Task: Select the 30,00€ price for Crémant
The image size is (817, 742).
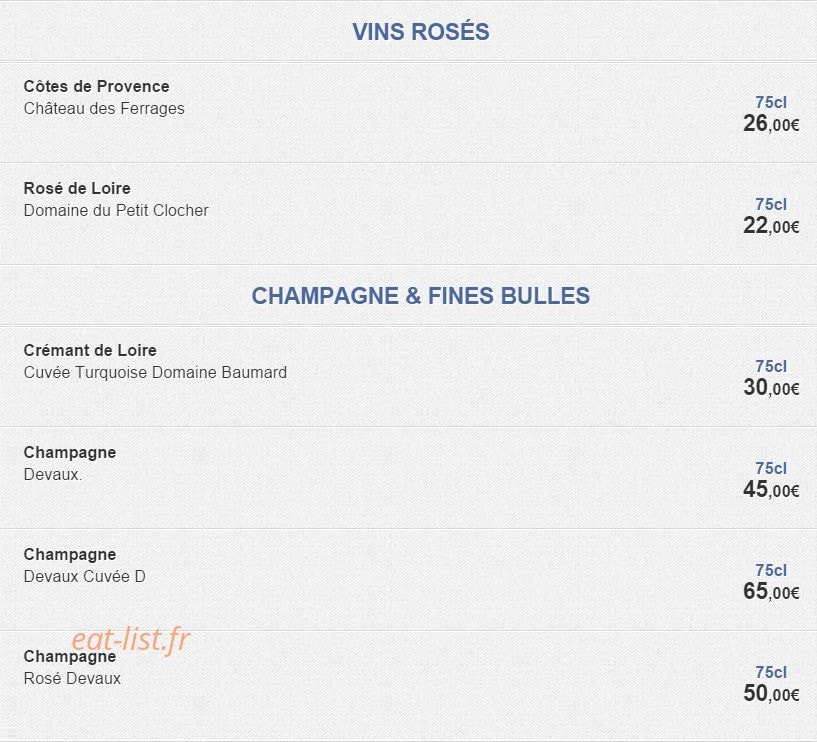Action: 771,388
